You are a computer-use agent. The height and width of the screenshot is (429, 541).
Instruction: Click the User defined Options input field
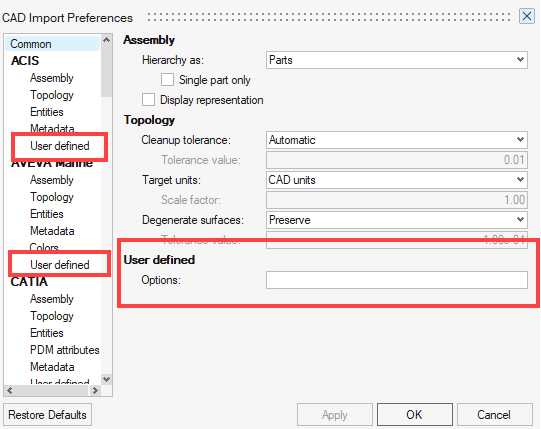(396, 280)
